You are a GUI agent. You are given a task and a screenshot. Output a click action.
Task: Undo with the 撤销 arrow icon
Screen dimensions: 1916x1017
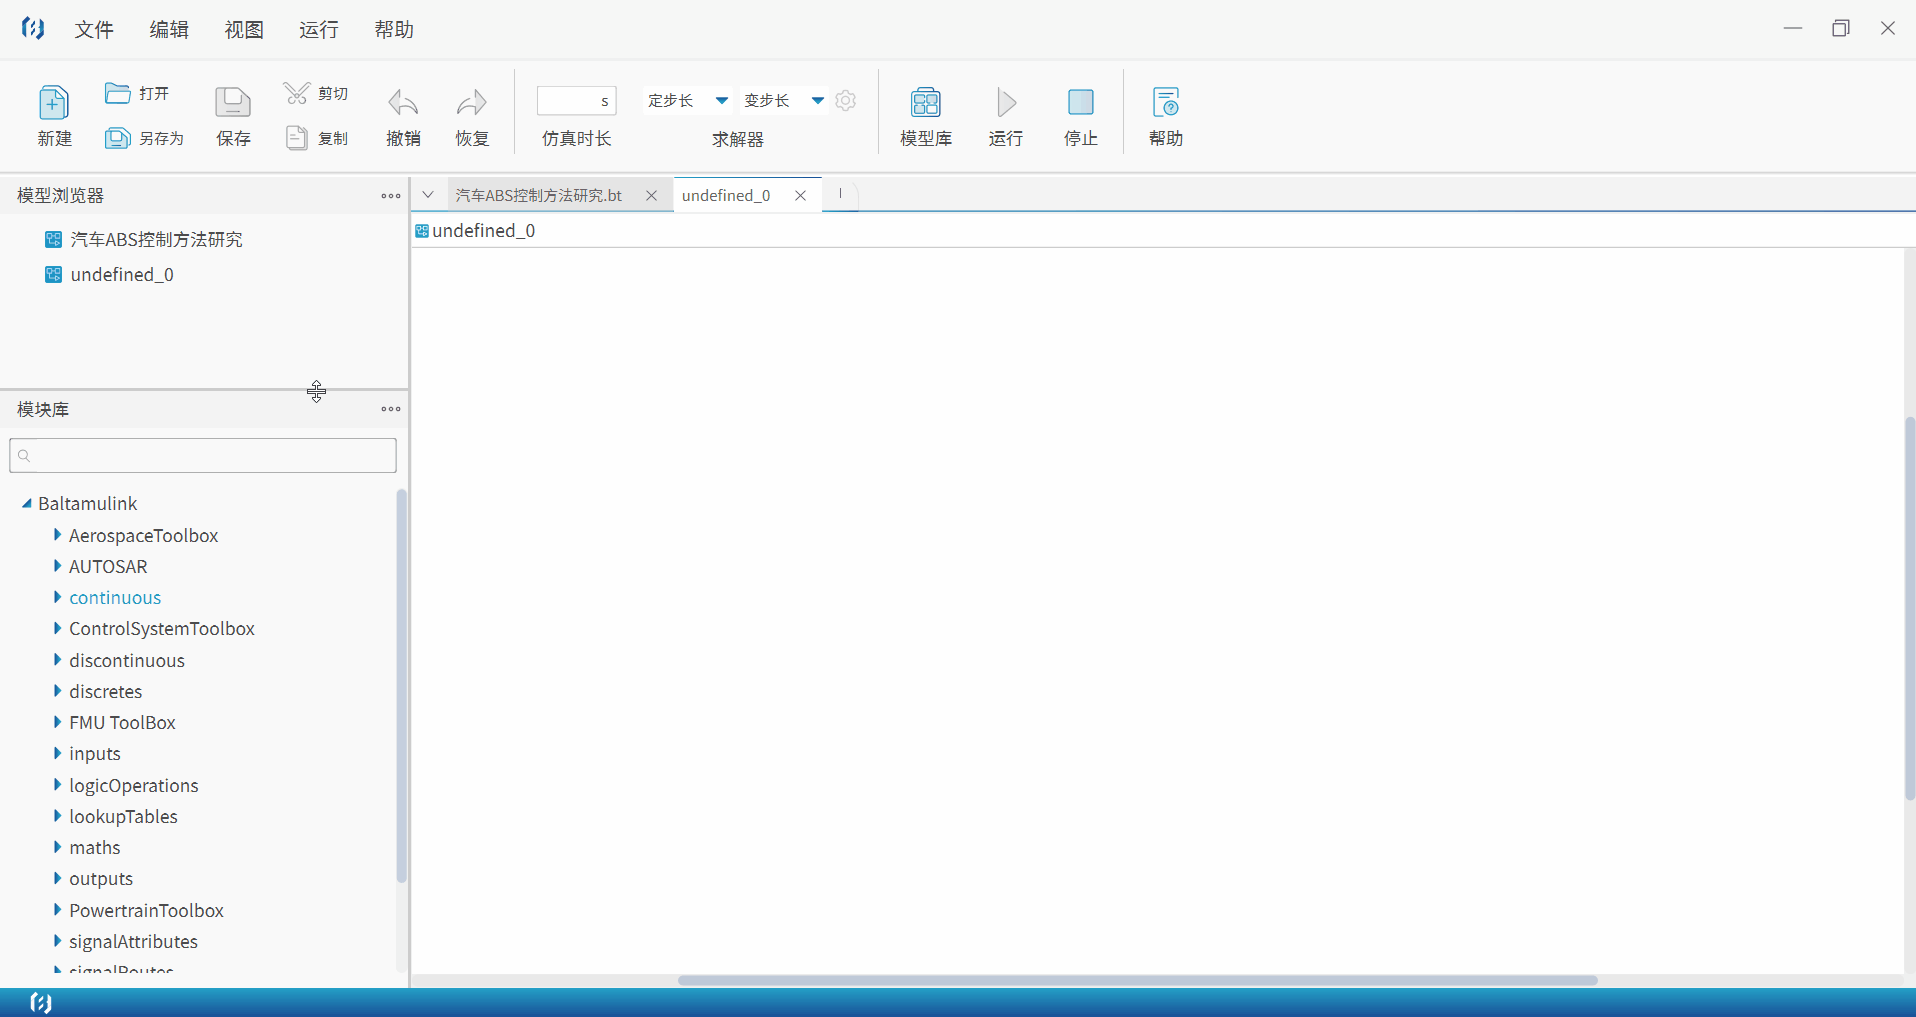pos(403,103)
